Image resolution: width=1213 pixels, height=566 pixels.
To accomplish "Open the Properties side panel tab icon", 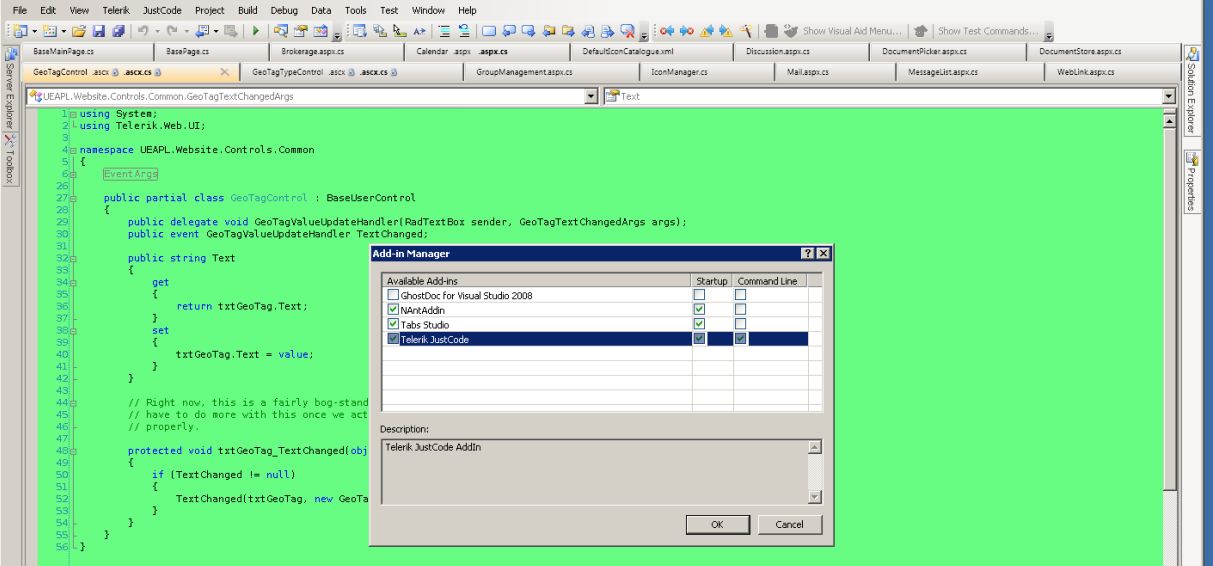I will click(x=1192, y=157).
